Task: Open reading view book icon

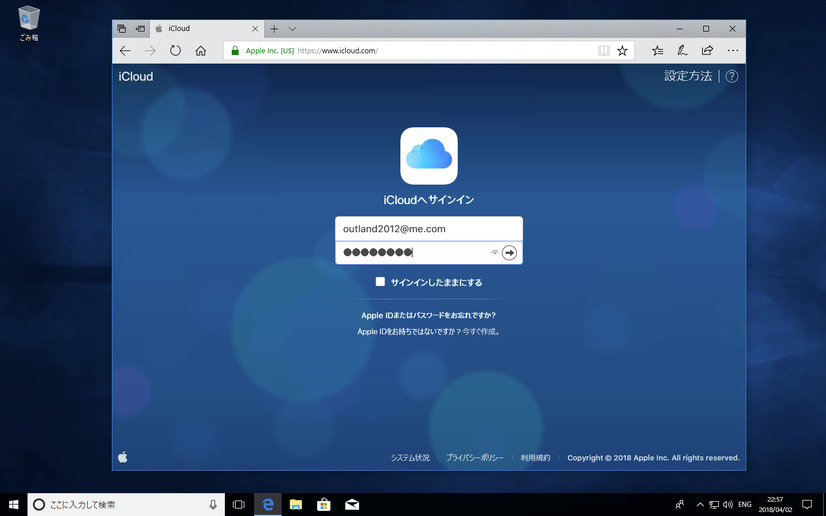Action: (x=604, y=51)
